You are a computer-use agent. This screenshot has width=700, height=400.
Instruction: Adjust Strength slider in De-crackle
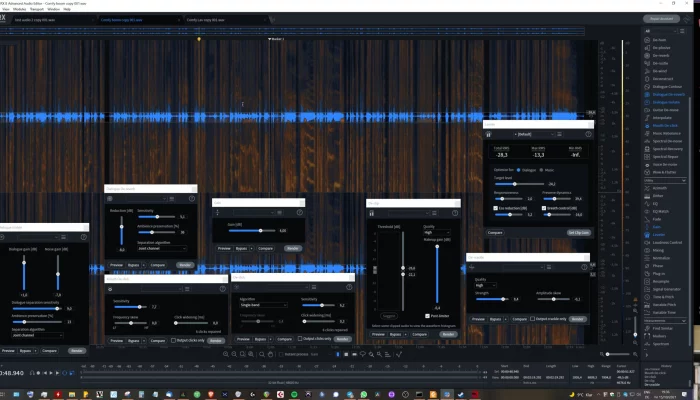tap(492, 299)
